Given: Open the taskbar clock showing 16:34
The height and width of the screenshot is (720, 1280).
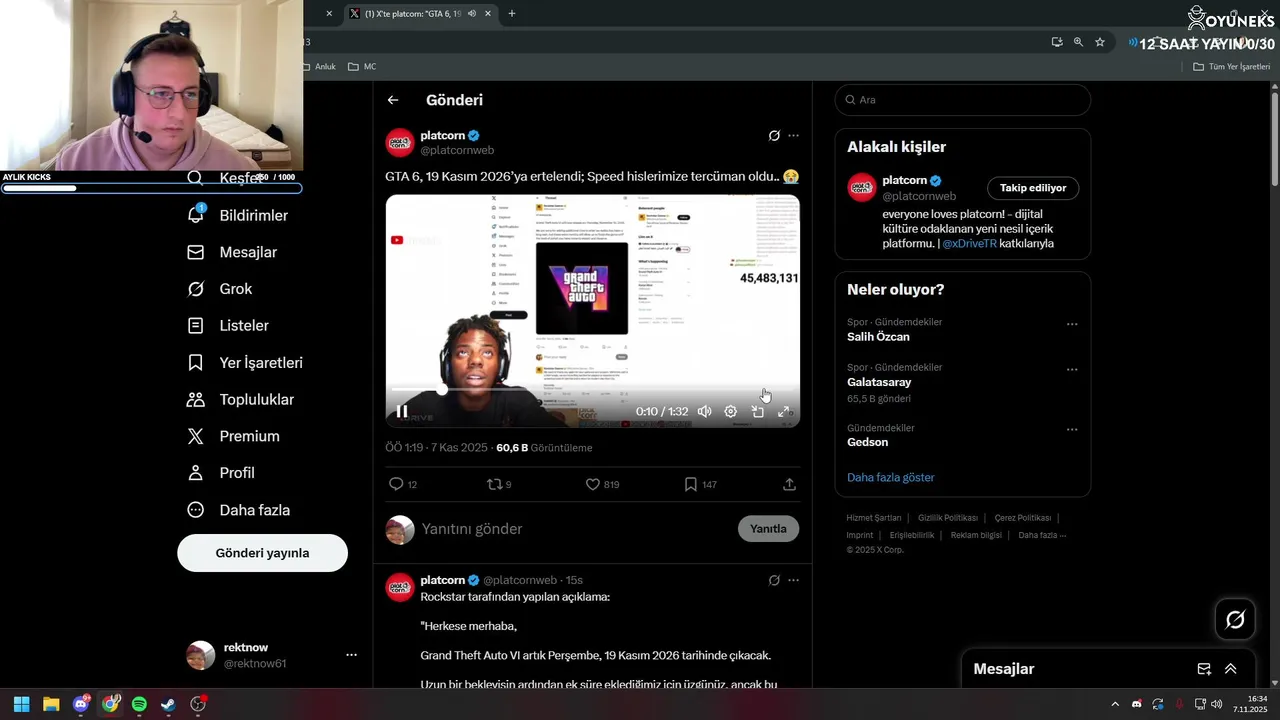Looking at the screenshot, I should coord(1250,704).
